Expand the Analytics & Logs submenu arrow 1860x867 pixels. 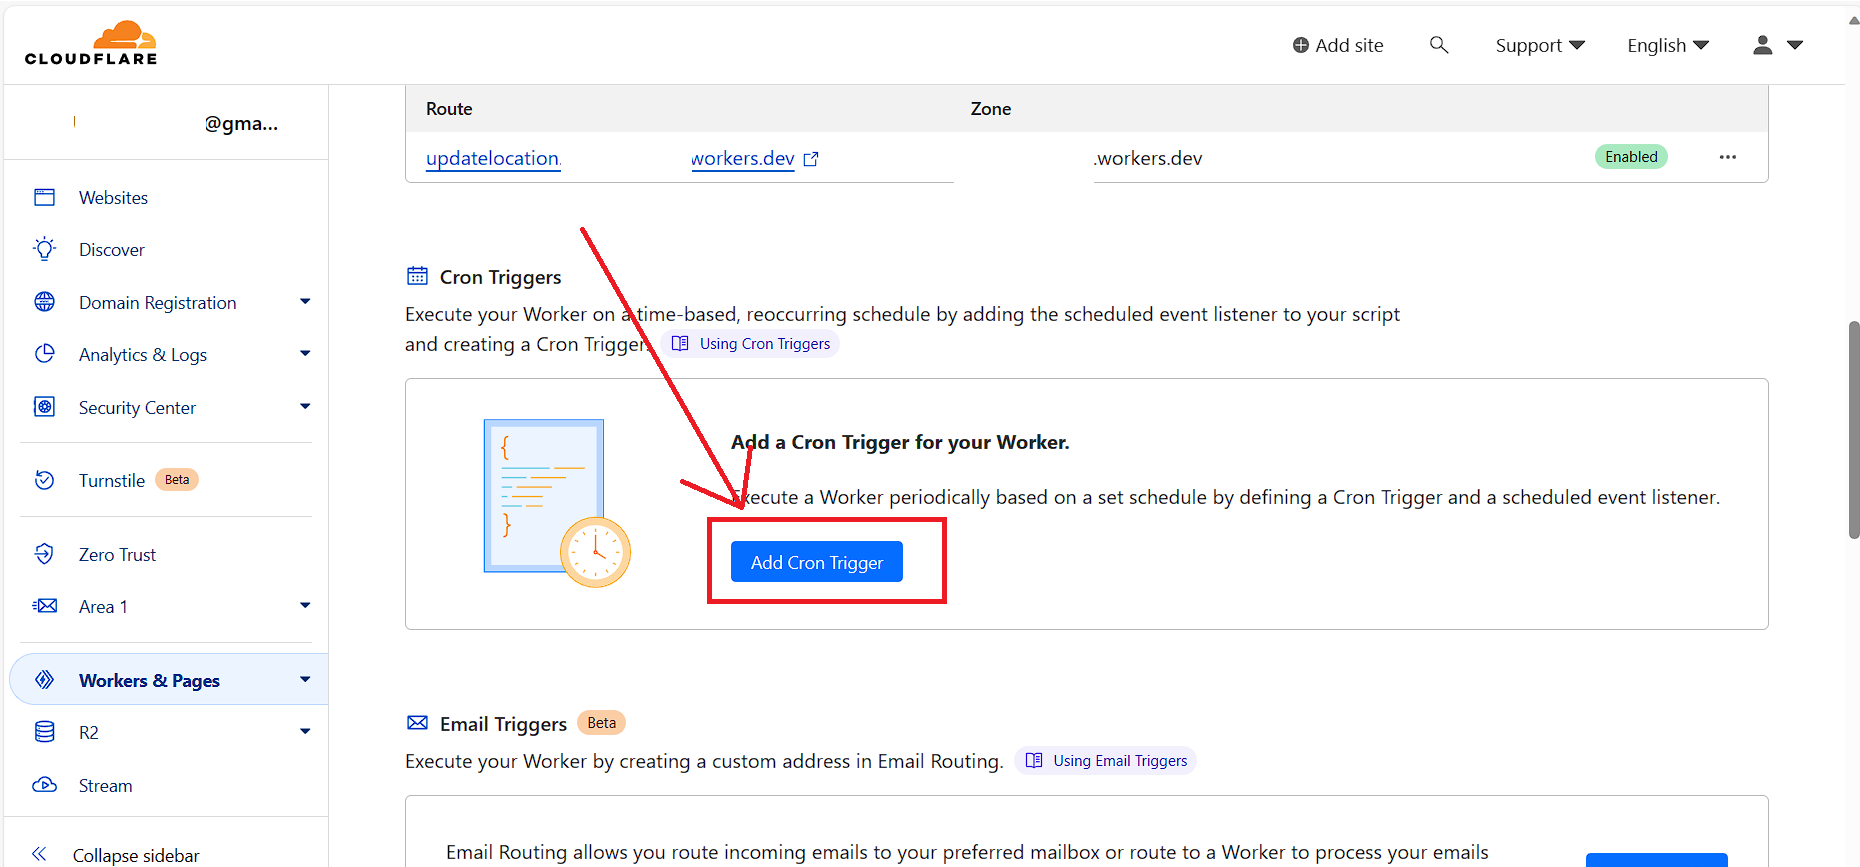(305, 354)
